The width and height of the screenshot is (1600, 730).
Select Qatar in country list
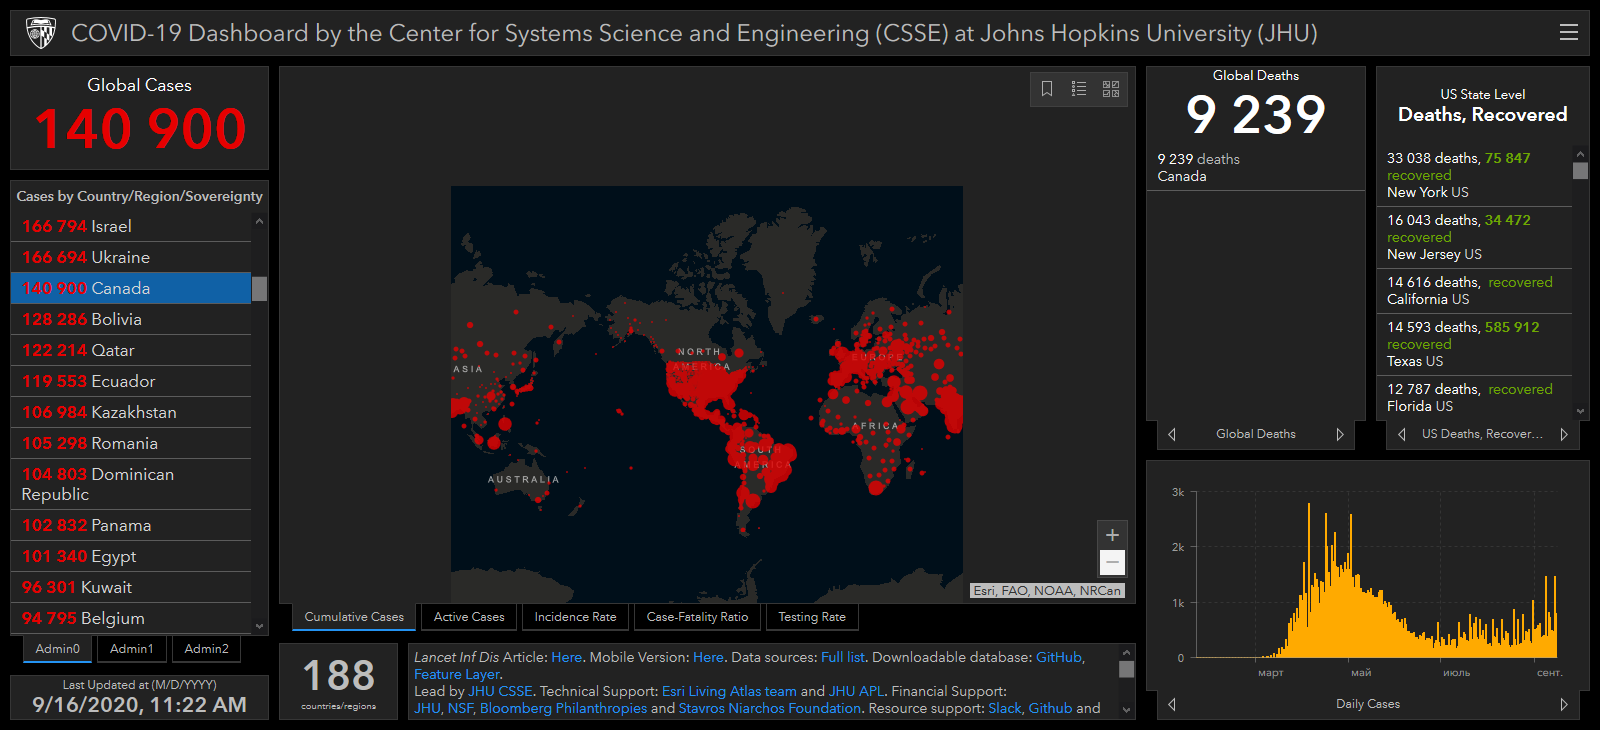131,350
